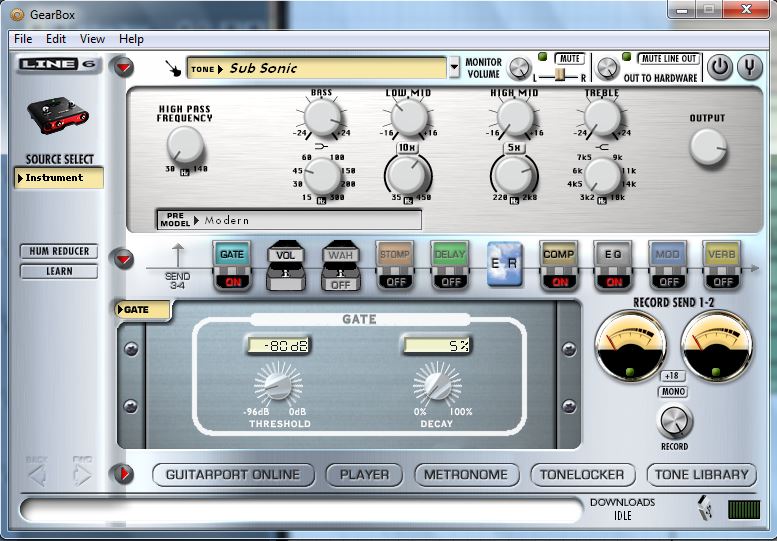Toggle the +18 record boost
The width and height of the screenshot is (777, 541).
click(x=672, y=376)
